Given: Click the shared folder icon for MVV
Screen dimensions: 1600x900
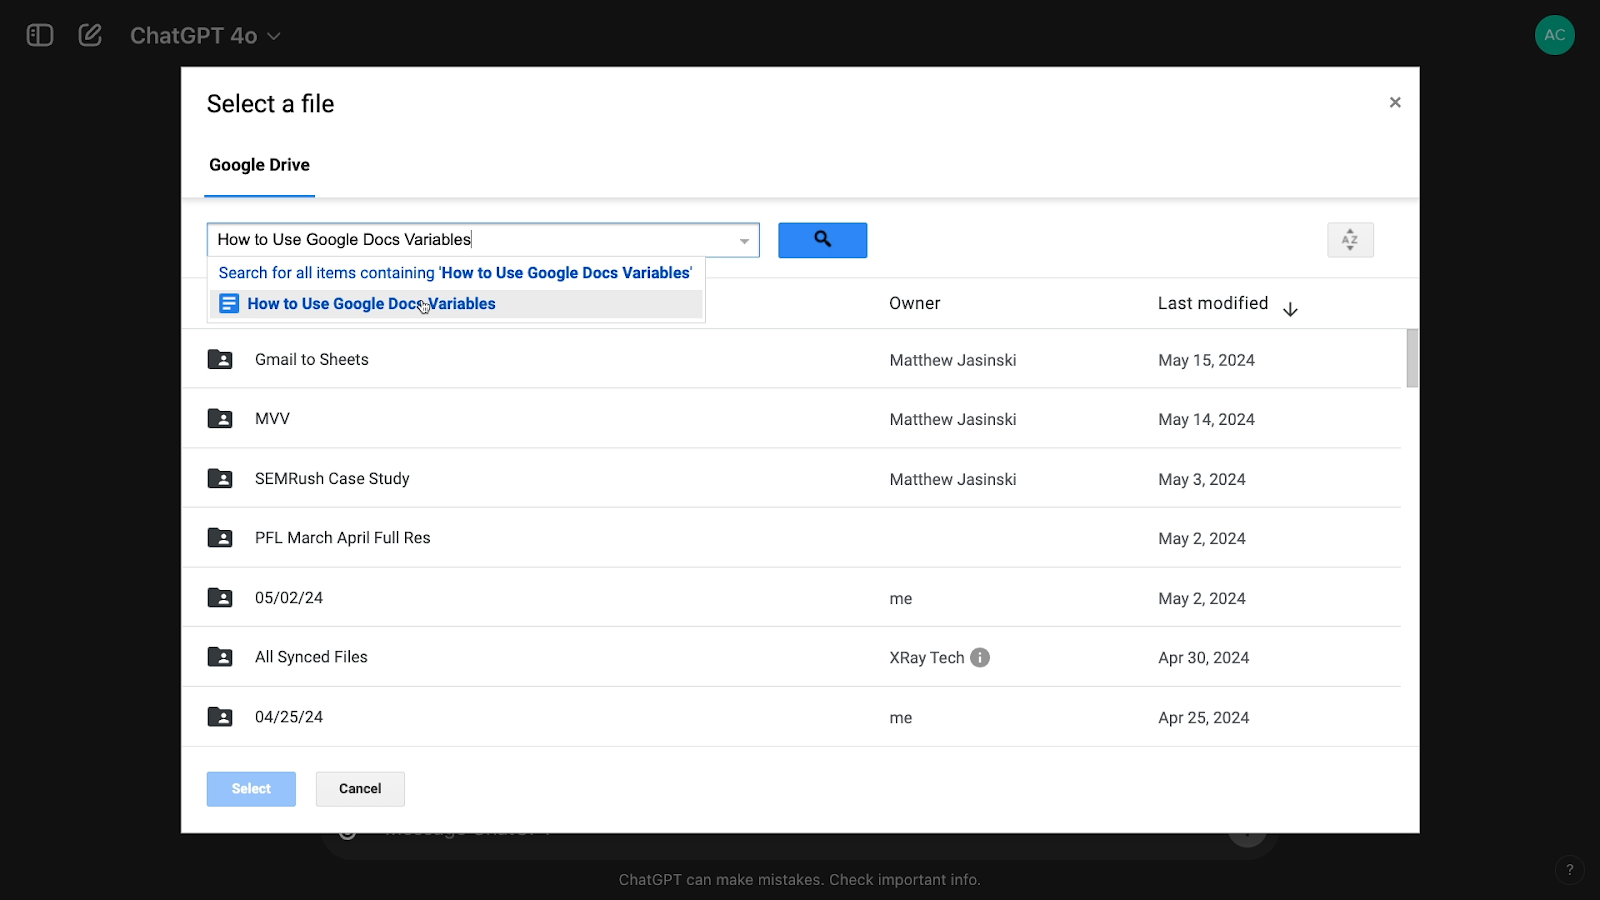Looking at the screenshot, I should (220, 419).
